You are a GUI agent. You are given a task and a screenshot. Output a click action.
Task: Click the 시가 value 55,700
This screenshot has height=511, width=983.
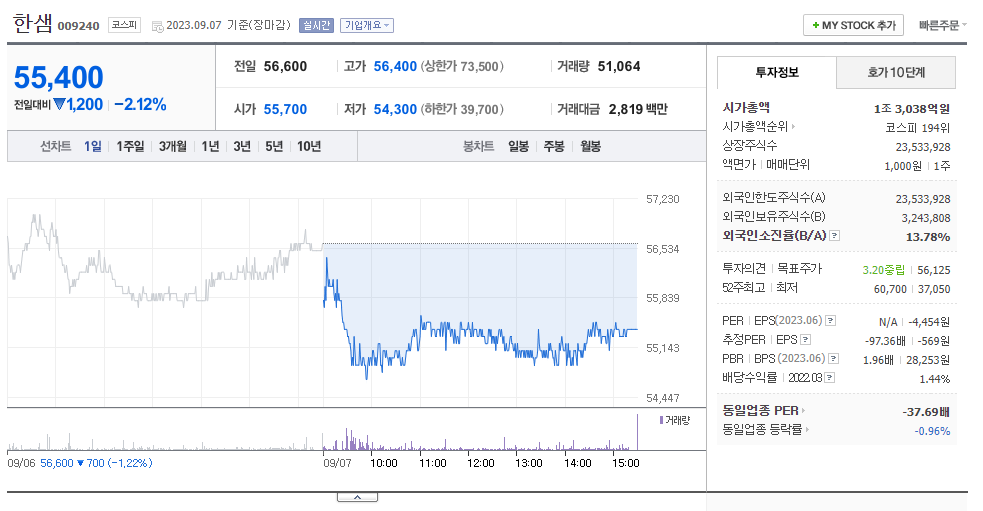pos(285,109)
